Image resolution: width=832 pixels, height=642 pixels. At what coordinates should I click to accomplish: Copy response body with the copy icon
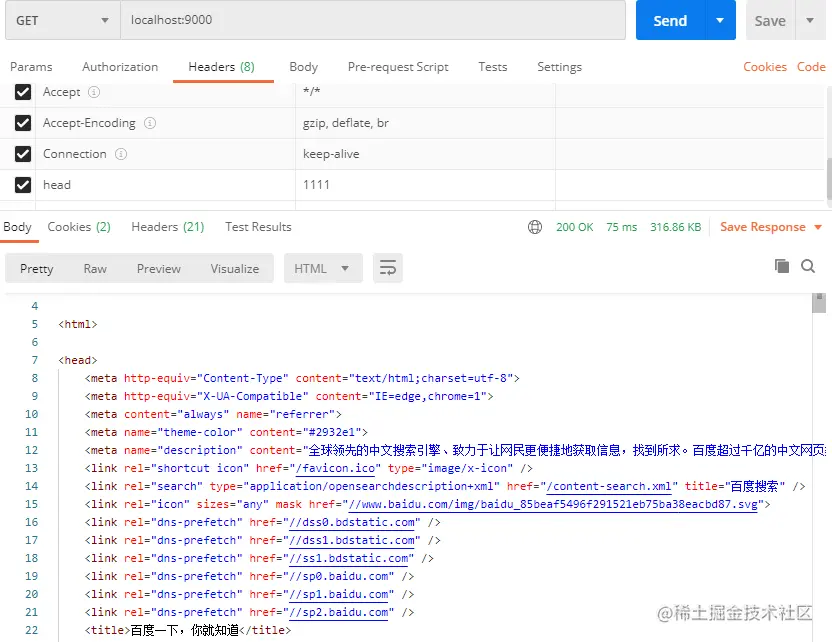click(782, 266)
